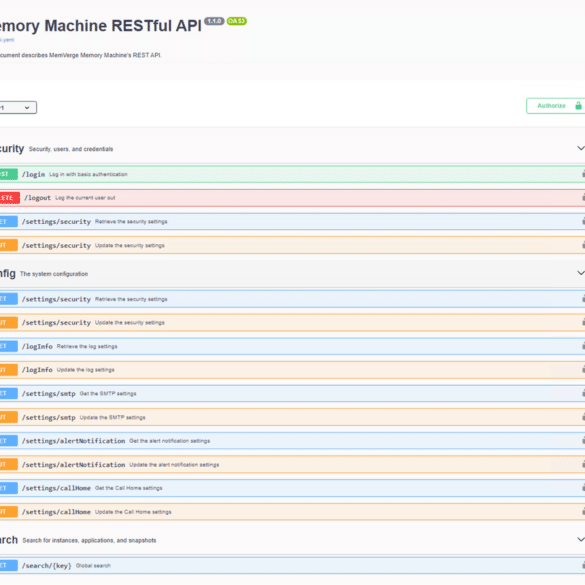Open 'Retrieve the security settings' under Config section
The height and width of the screenshot is (585, 585).
click(292, 299)
